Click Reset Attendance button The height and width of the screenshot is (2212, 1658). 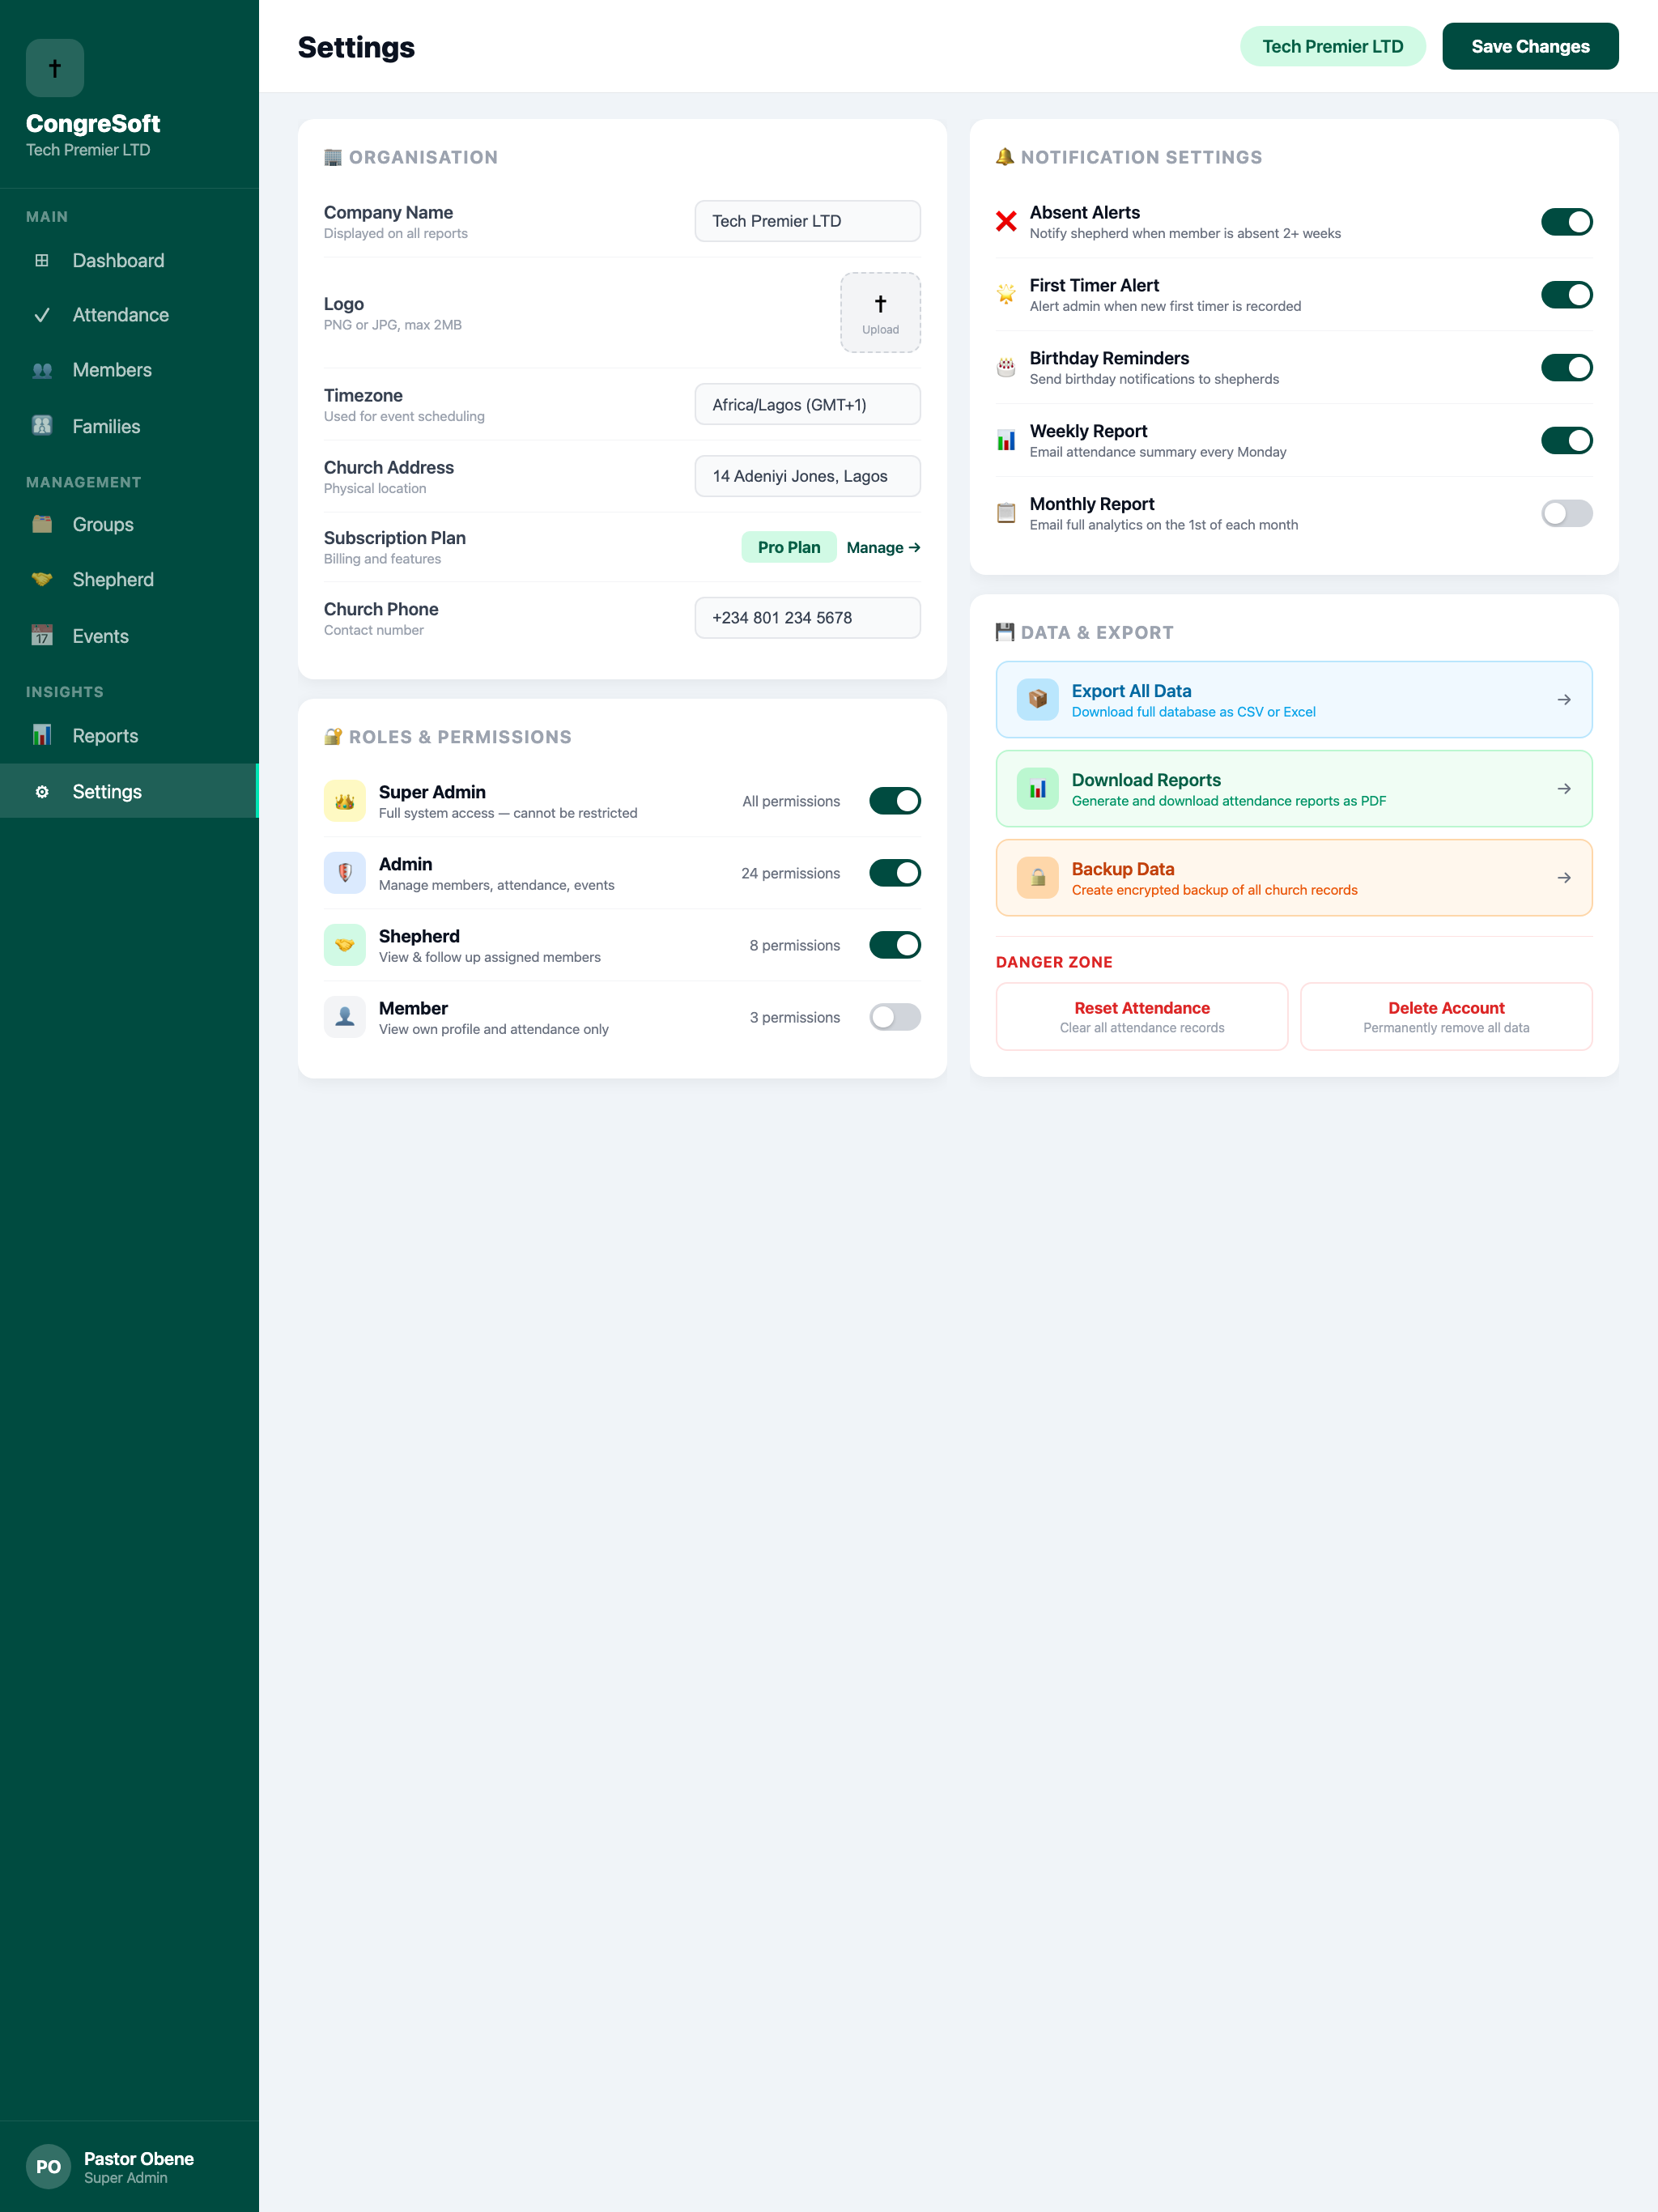point(1141,1017)
